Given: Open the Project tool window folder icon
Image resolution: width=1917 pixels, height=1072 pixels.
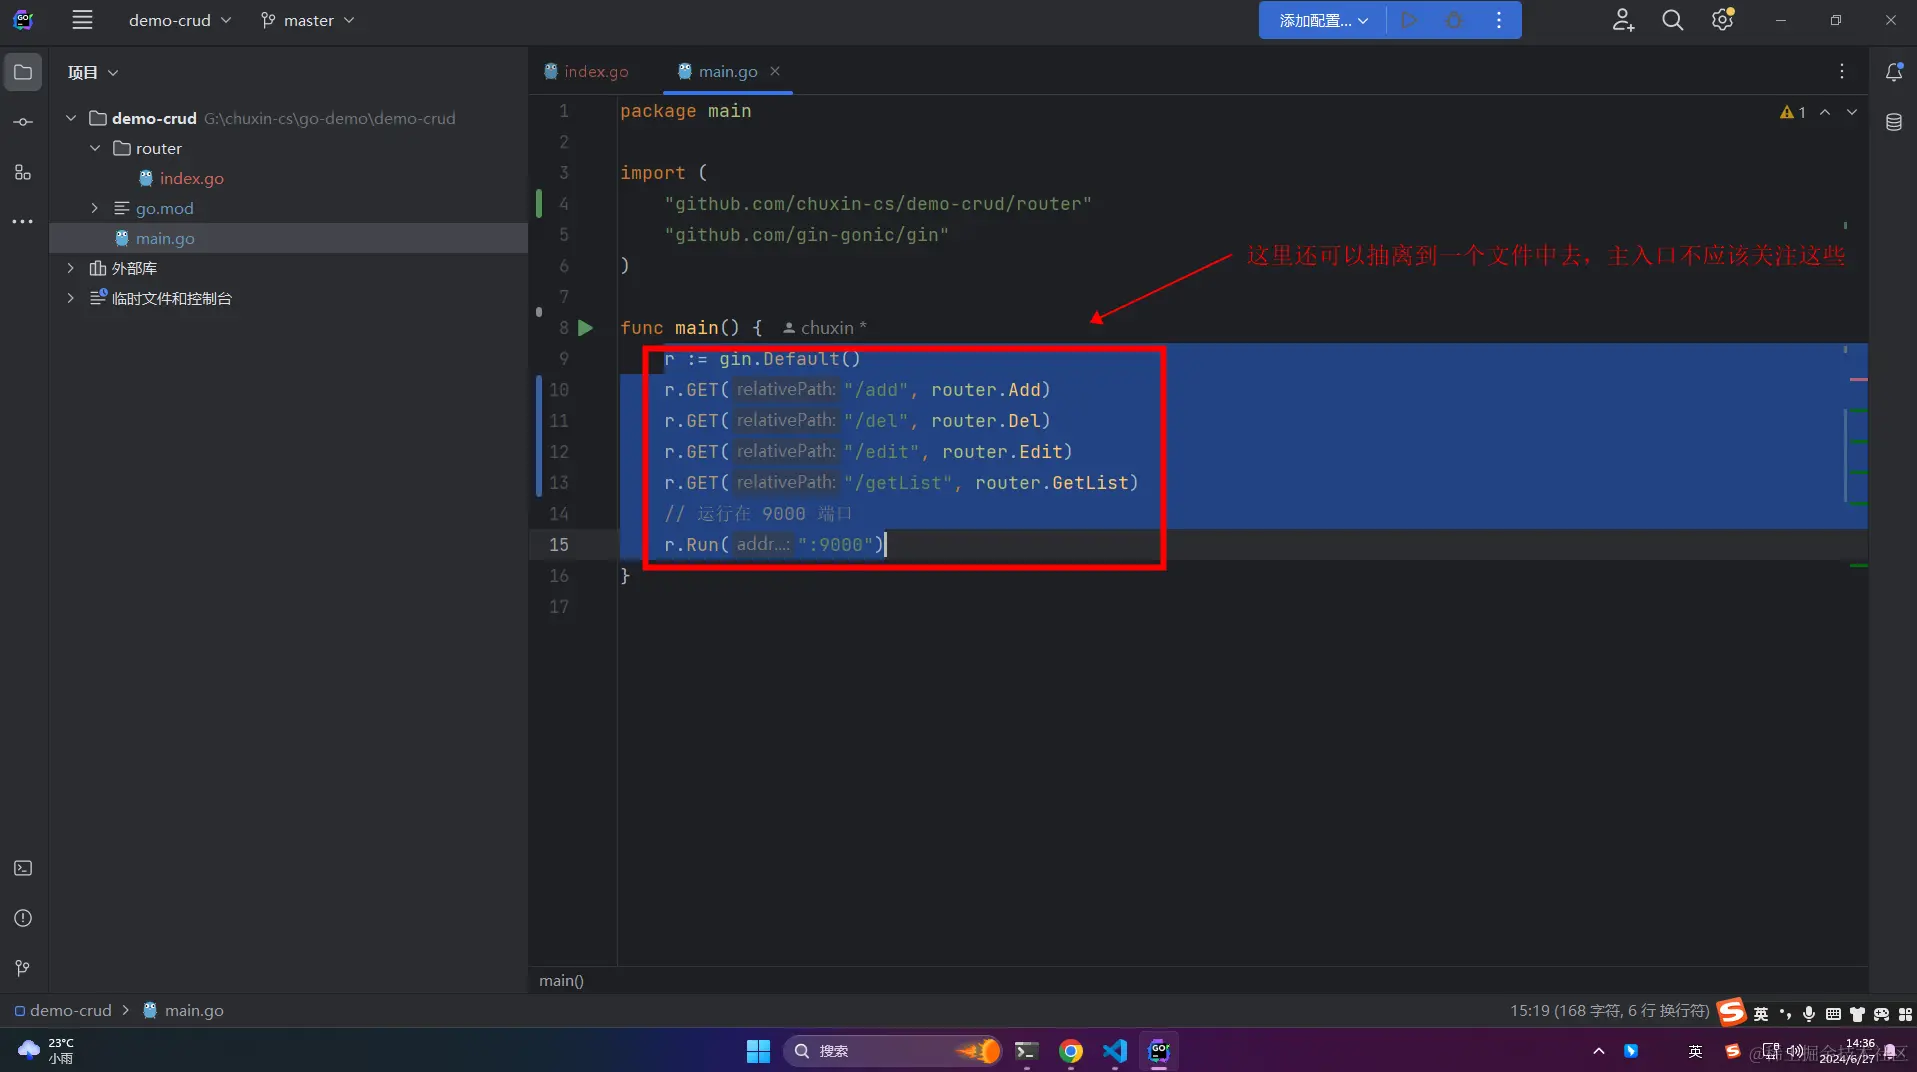Looking at the screenshot, I should coord(23,72).
